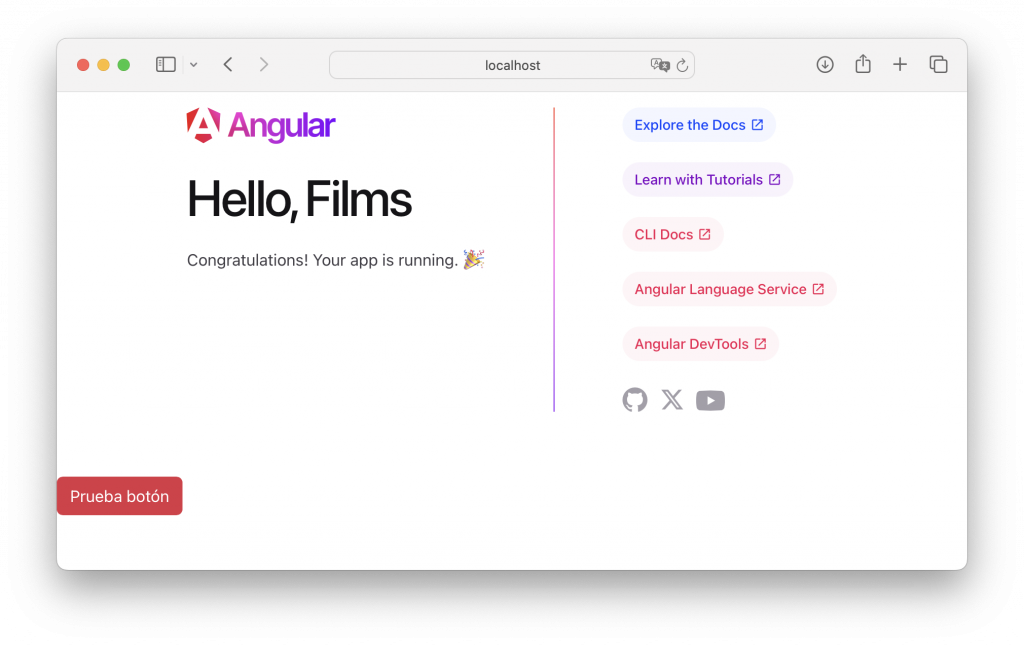
Task: Show Safari downloads
Action: 825,65
